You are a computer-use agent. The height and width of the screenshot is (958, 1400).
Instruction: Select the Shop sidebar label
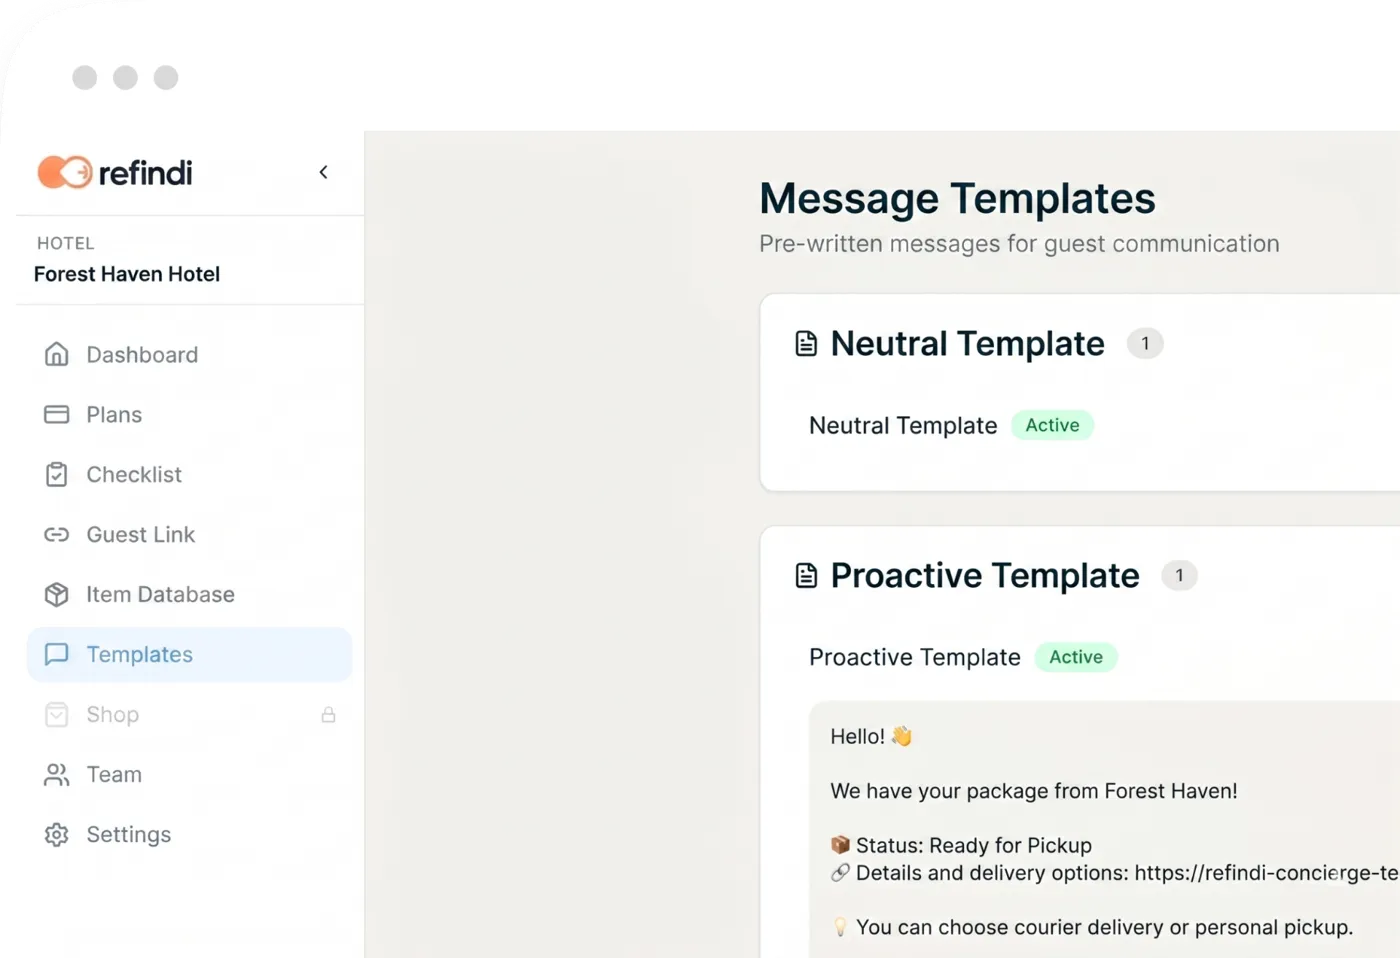click(x=112, y=714)
